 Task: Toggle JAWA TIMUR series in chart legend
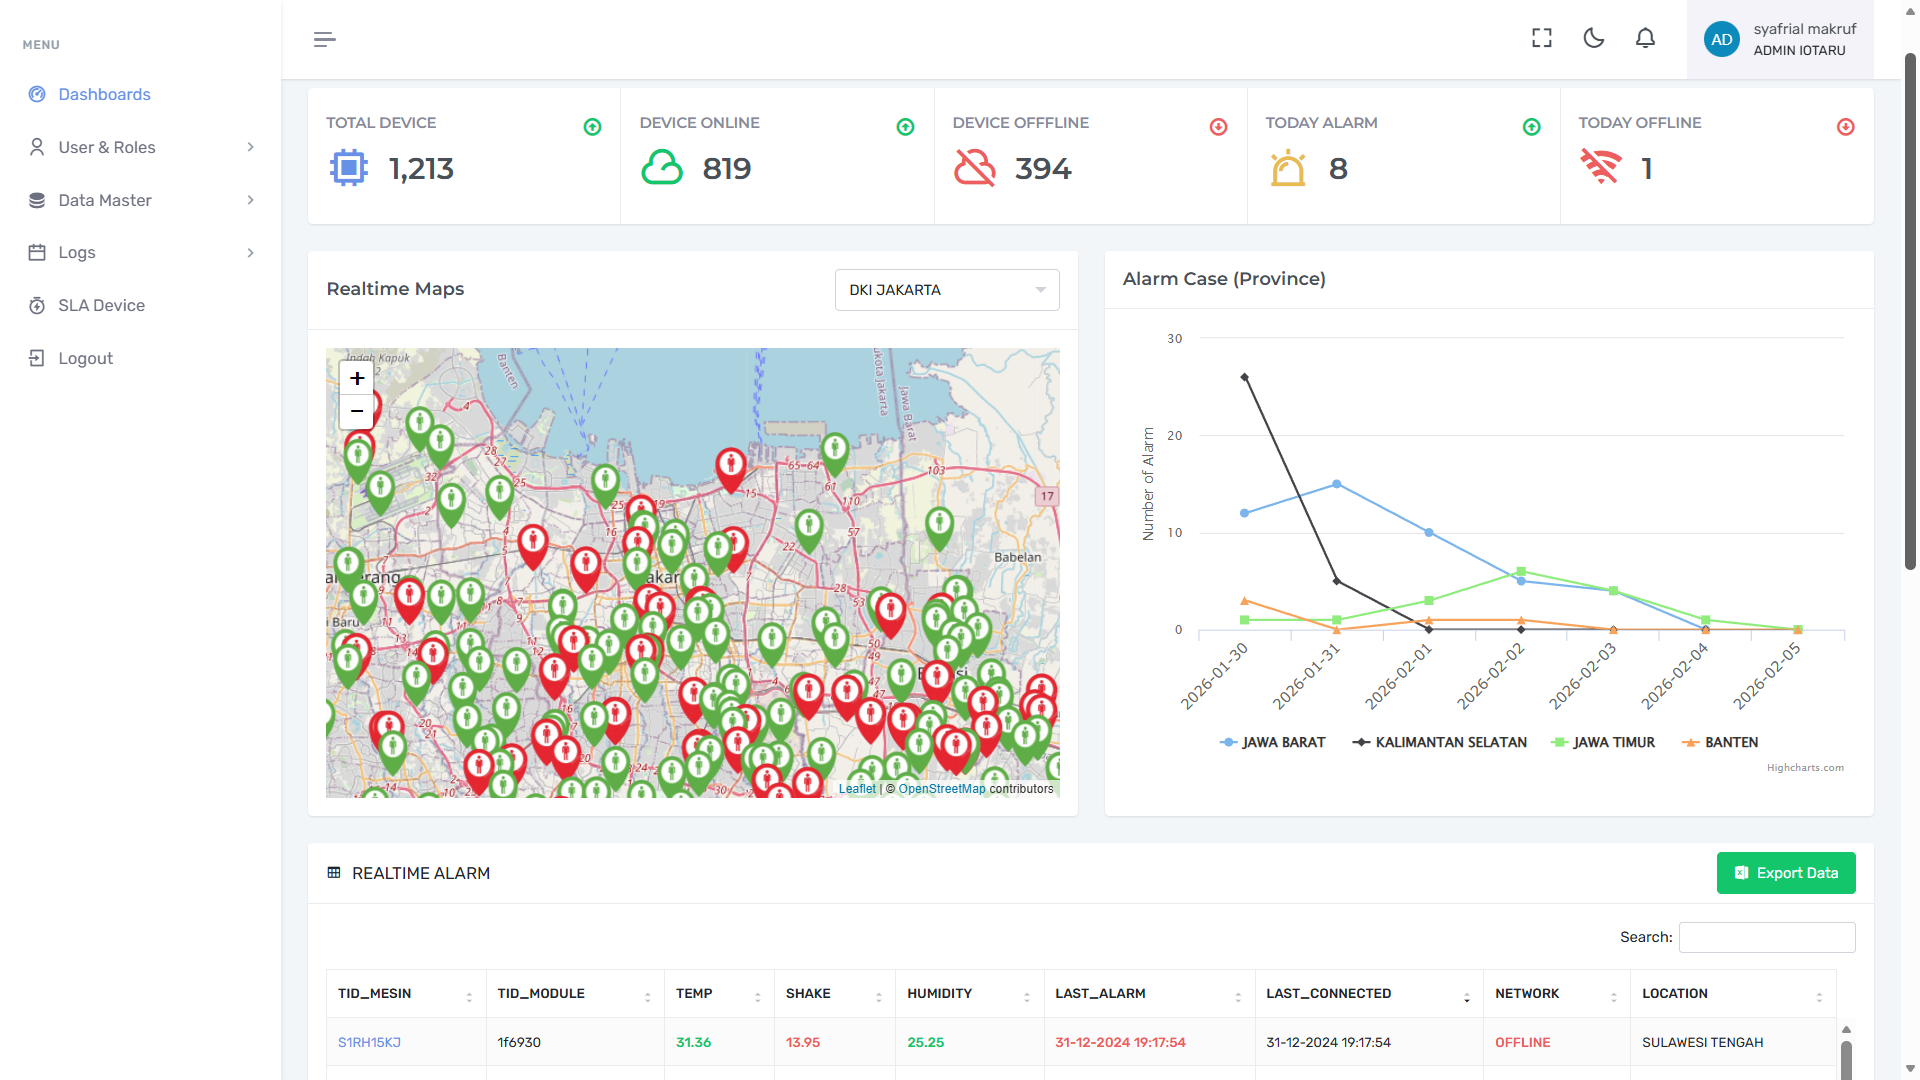point(1602,742)
